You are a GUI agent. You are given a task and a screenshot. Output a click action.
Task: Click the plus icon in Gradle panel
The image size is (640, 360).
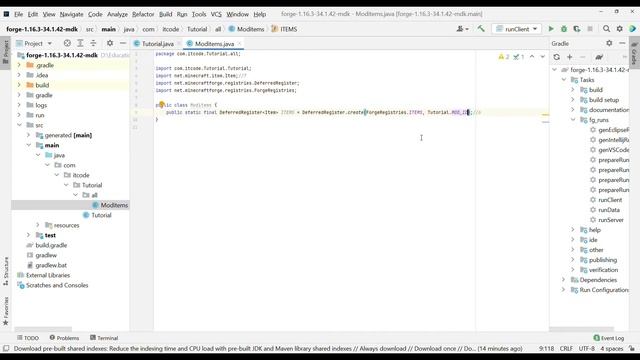tap(569, 57)
